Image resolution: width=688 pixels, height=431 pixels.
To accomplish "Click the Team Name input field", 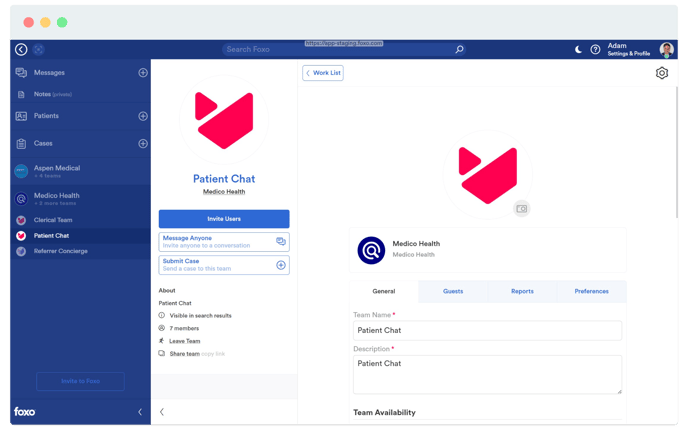I will 487,330.
